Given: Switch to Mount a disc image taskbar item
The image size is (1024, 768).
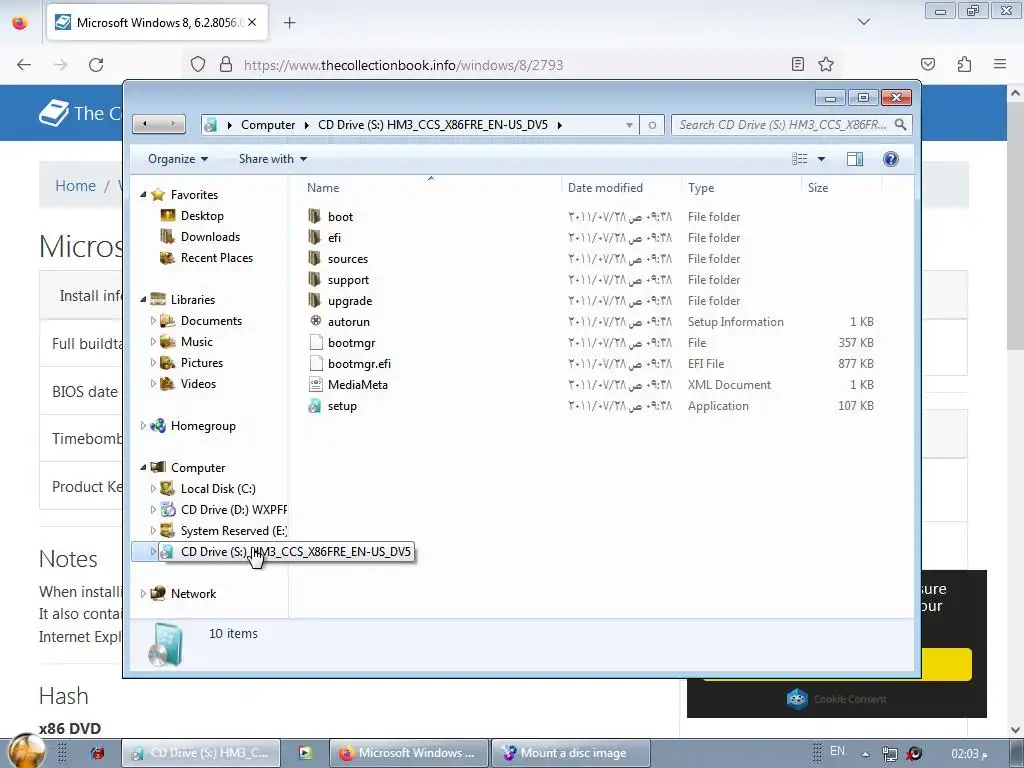Looking at the screenshot, I should coord(571,753).
